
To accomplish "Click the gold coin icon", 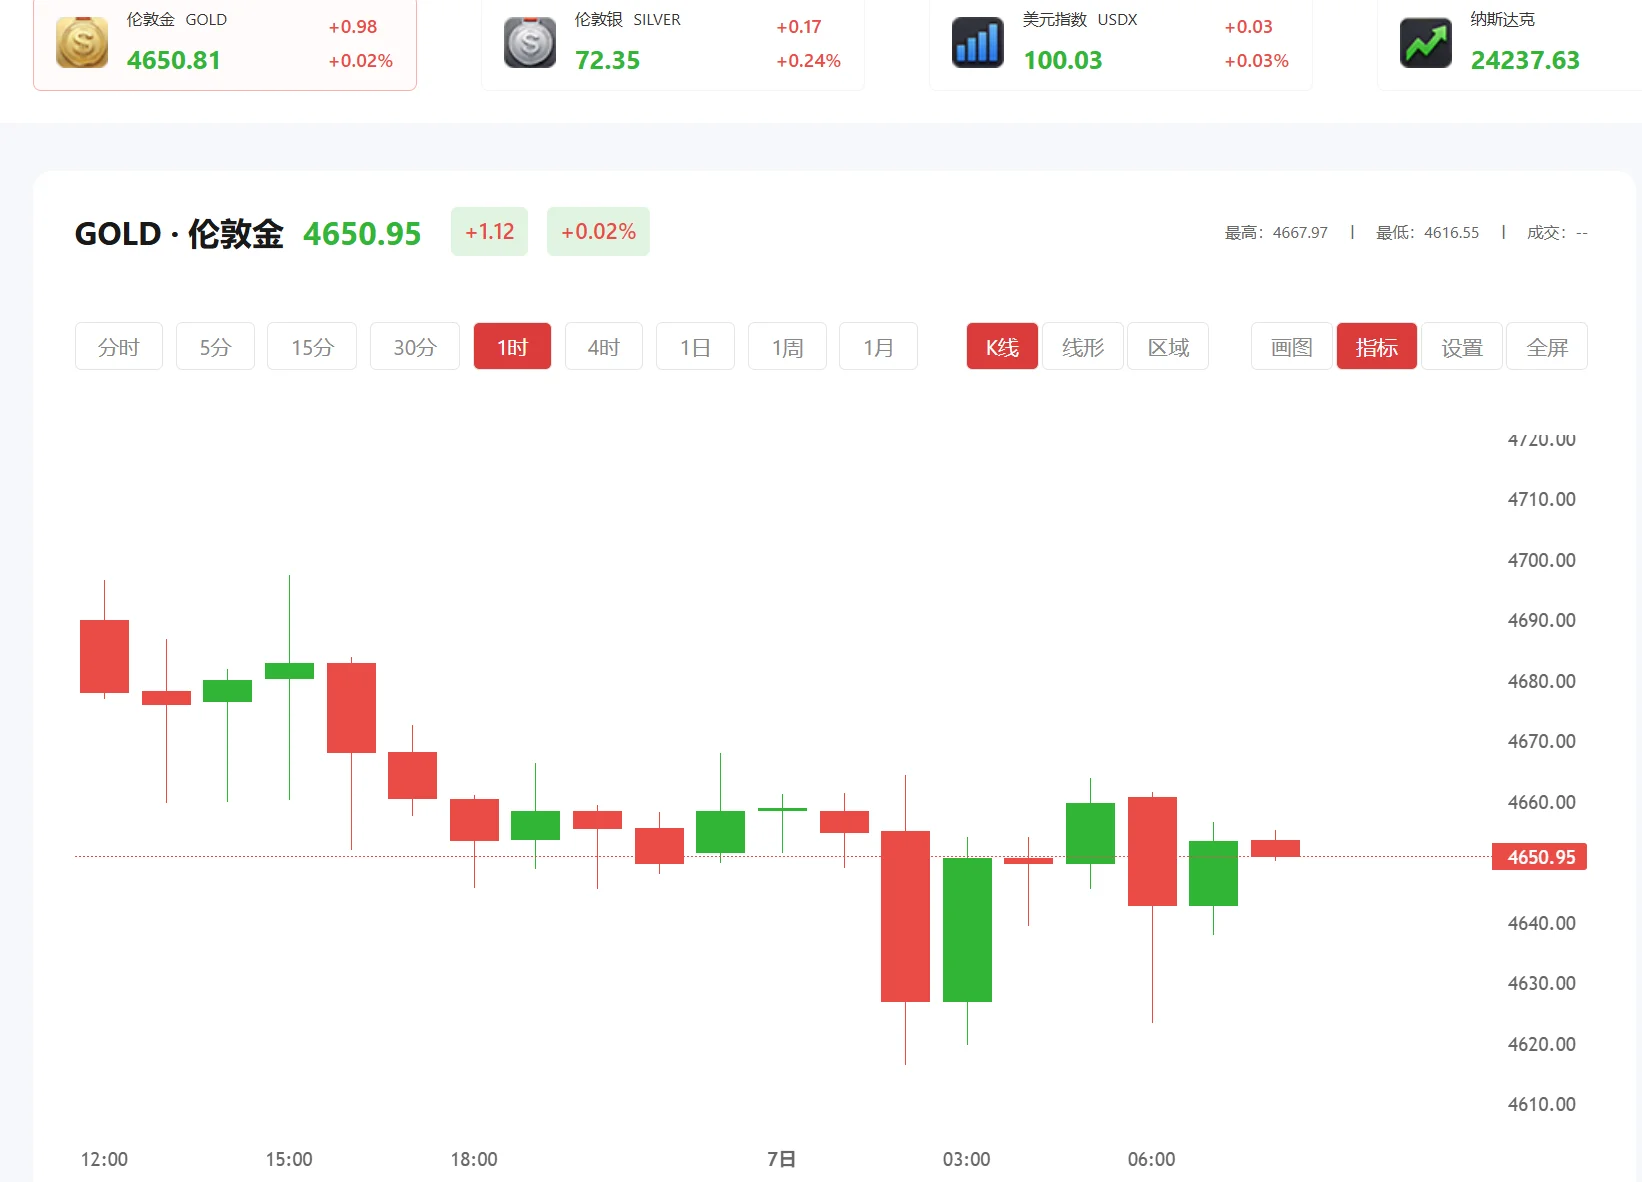I will click(x=82, y=43).
